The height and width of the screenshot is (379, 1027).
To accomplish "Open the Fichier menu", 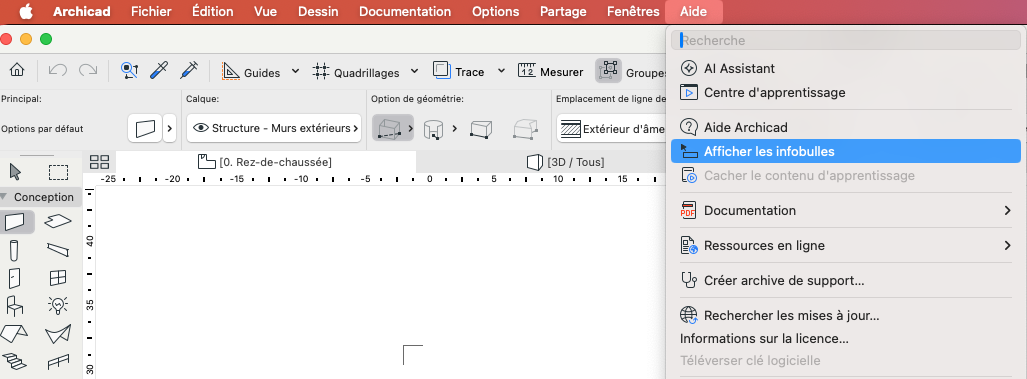I will [151, 11].
